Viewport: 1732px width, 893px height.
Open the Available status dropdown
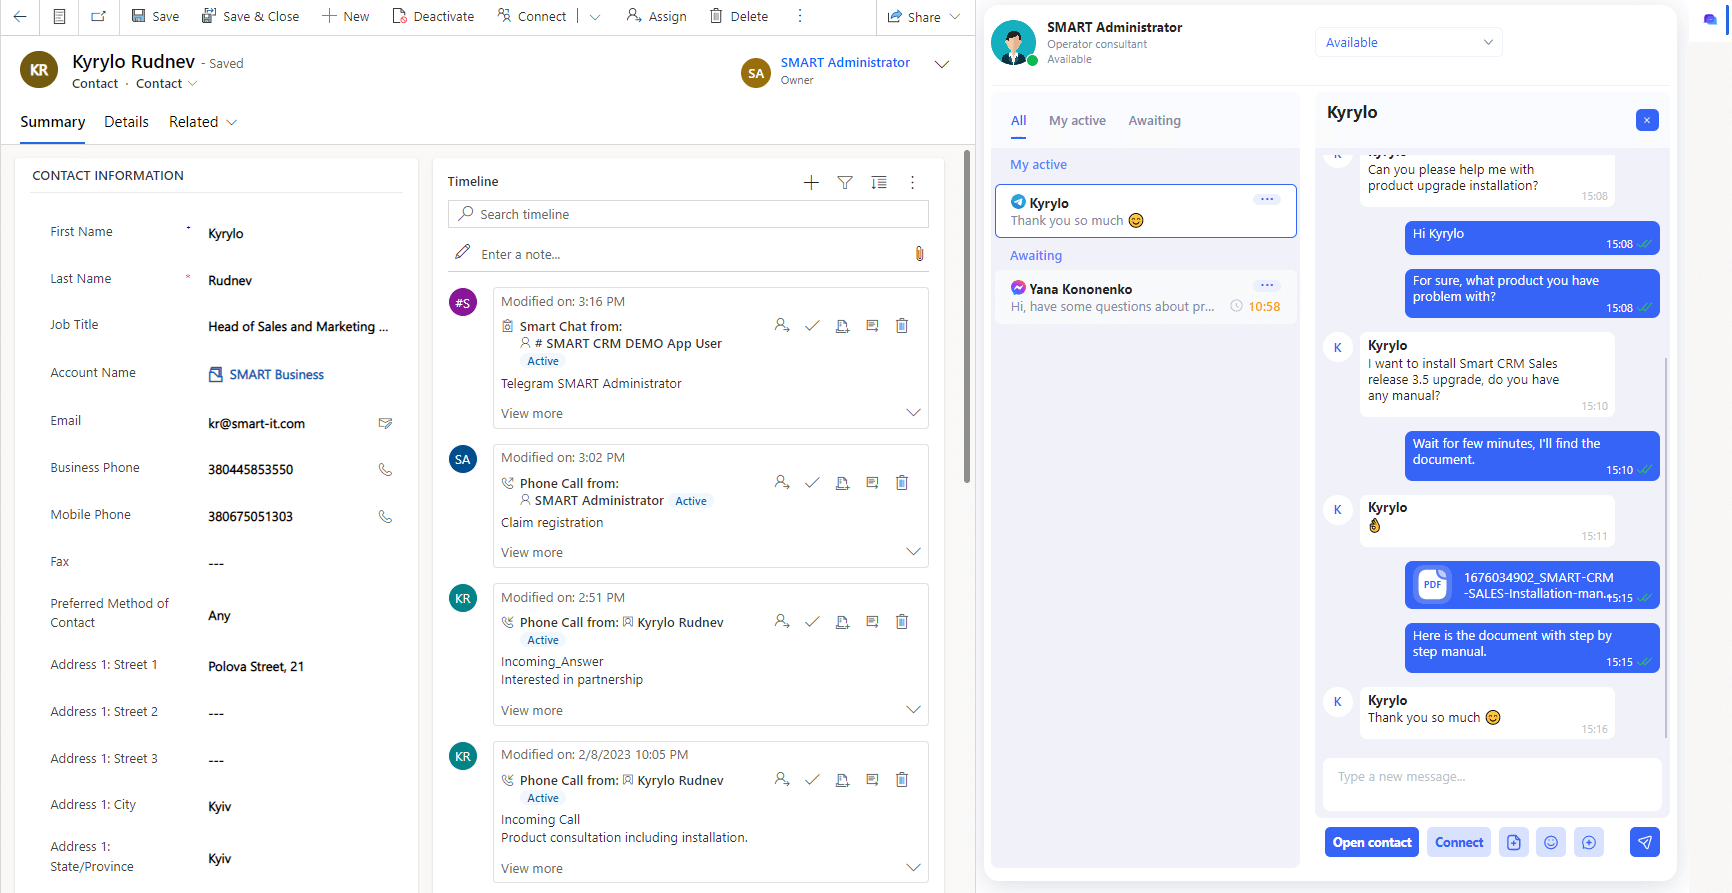[x=1408, y=42]
